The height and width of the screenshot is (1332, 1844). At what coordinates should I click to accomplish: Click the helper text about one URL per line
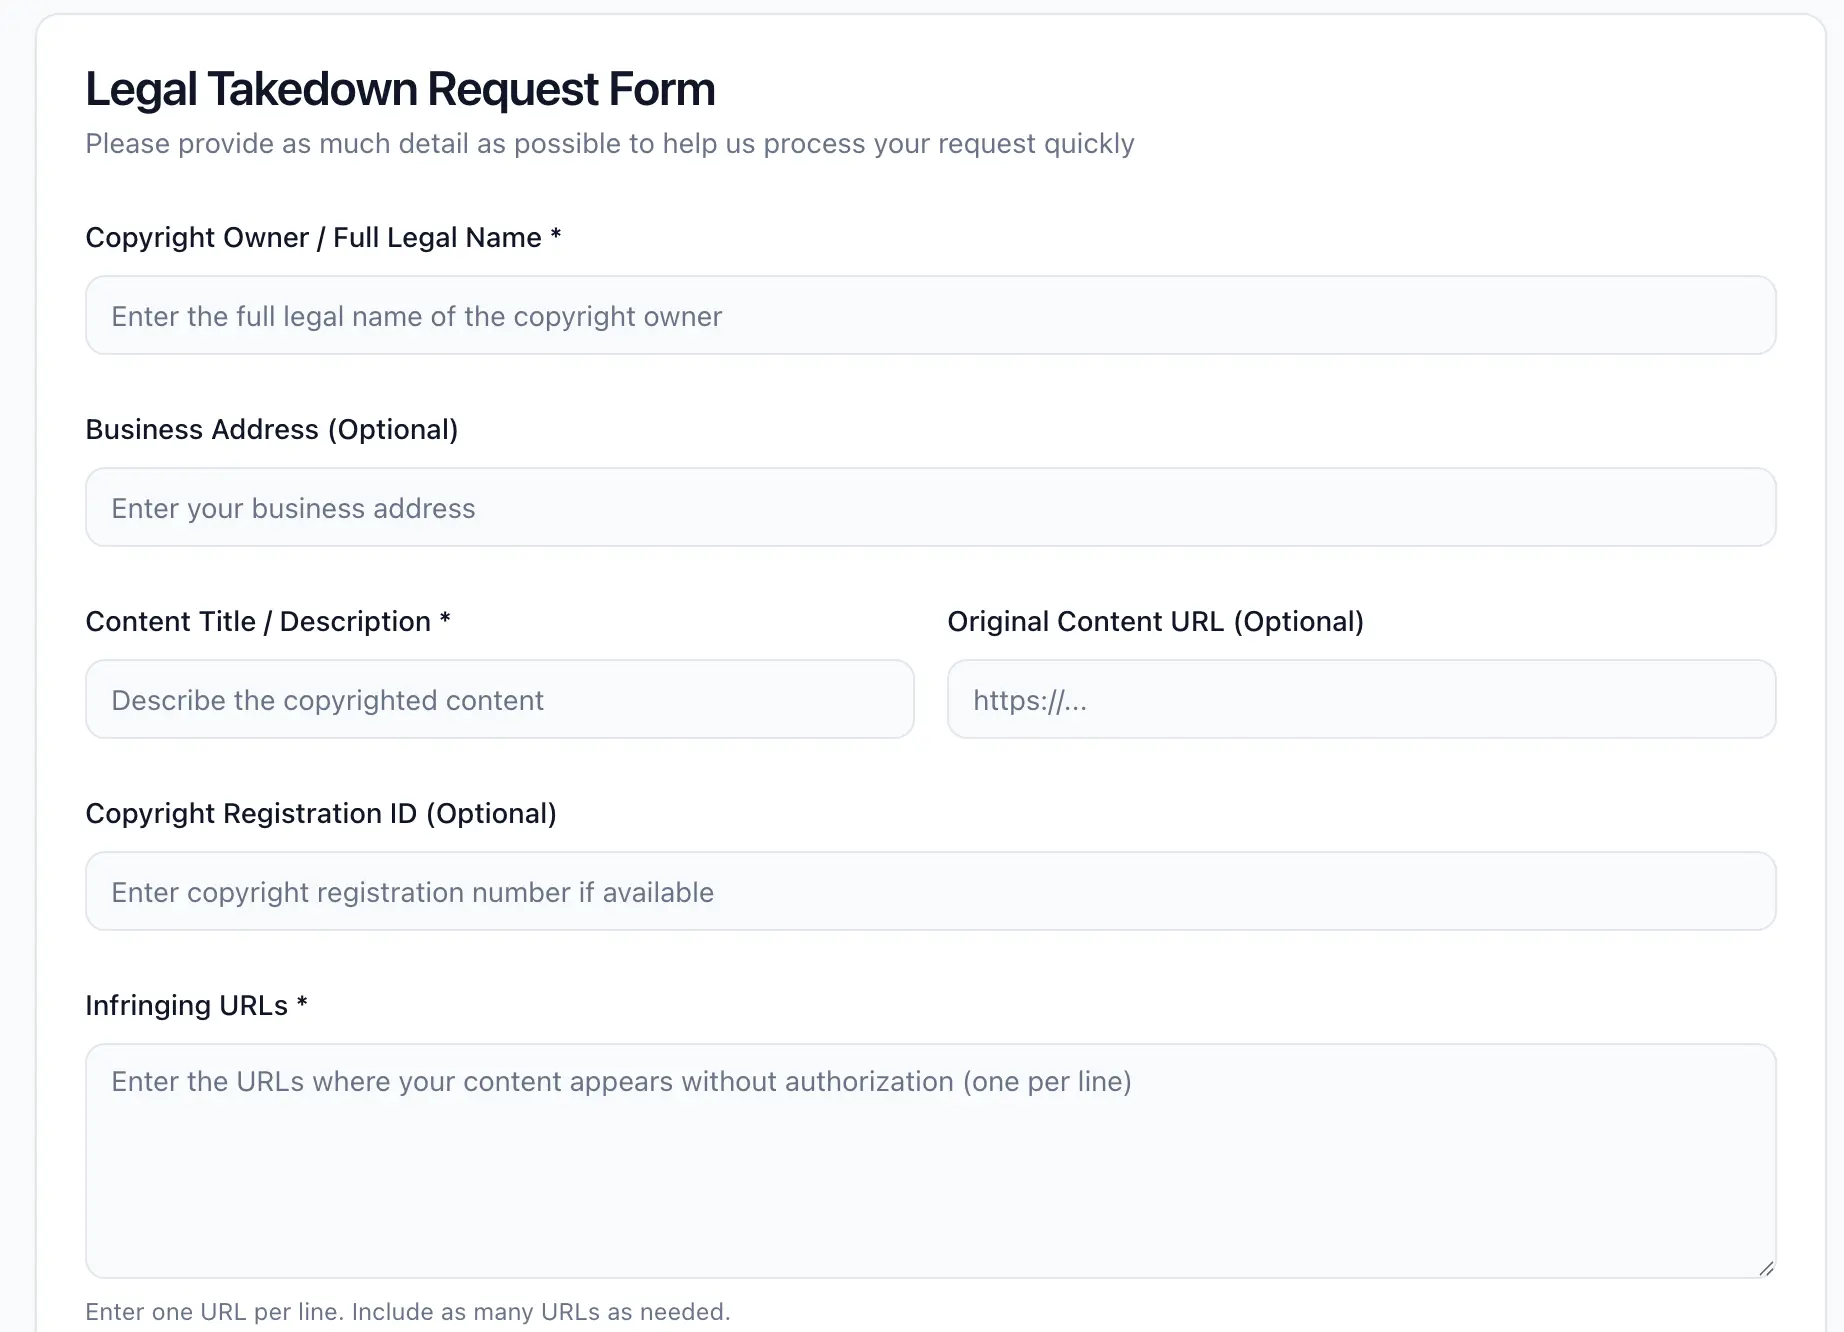pyautogui.click(x=408, y=1311)
